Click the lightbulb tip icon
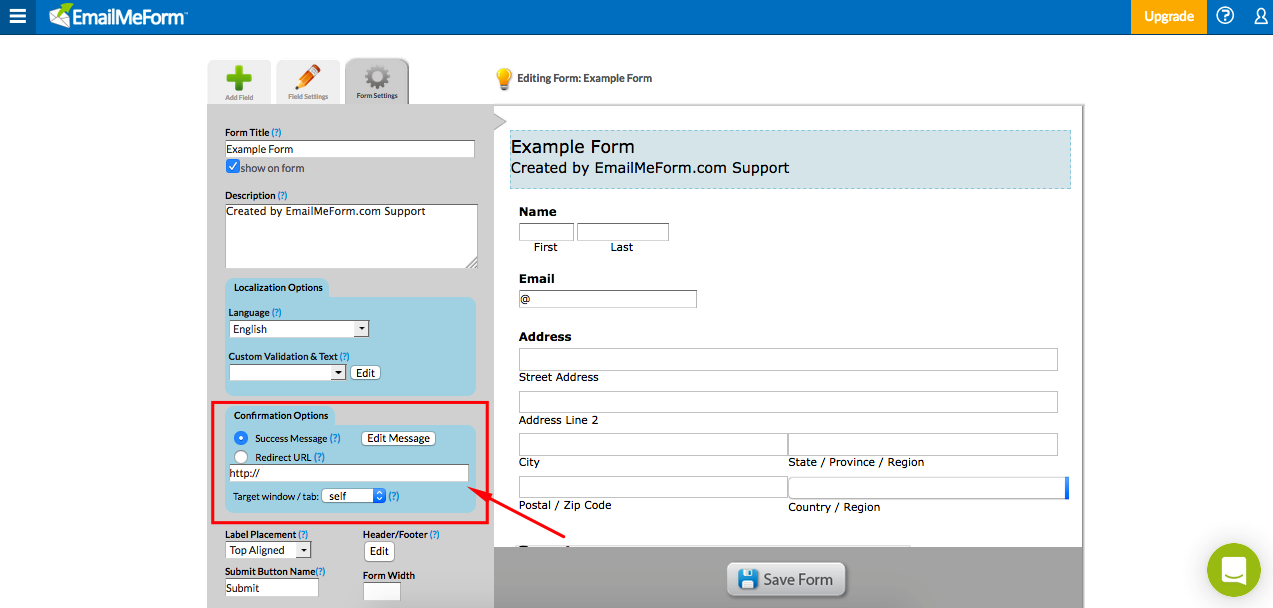The image size is (1273, 608). (504, 79)
